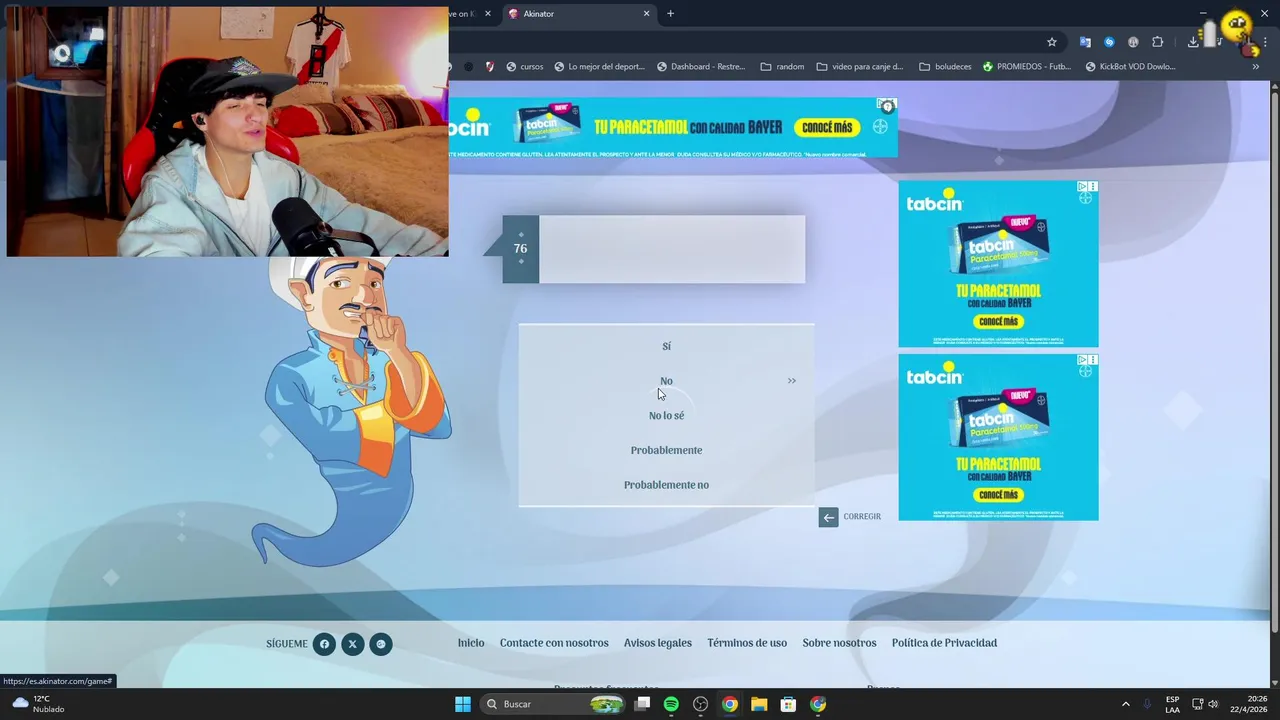Expand hidden bookmarks chevron

tap(1256, 67)
